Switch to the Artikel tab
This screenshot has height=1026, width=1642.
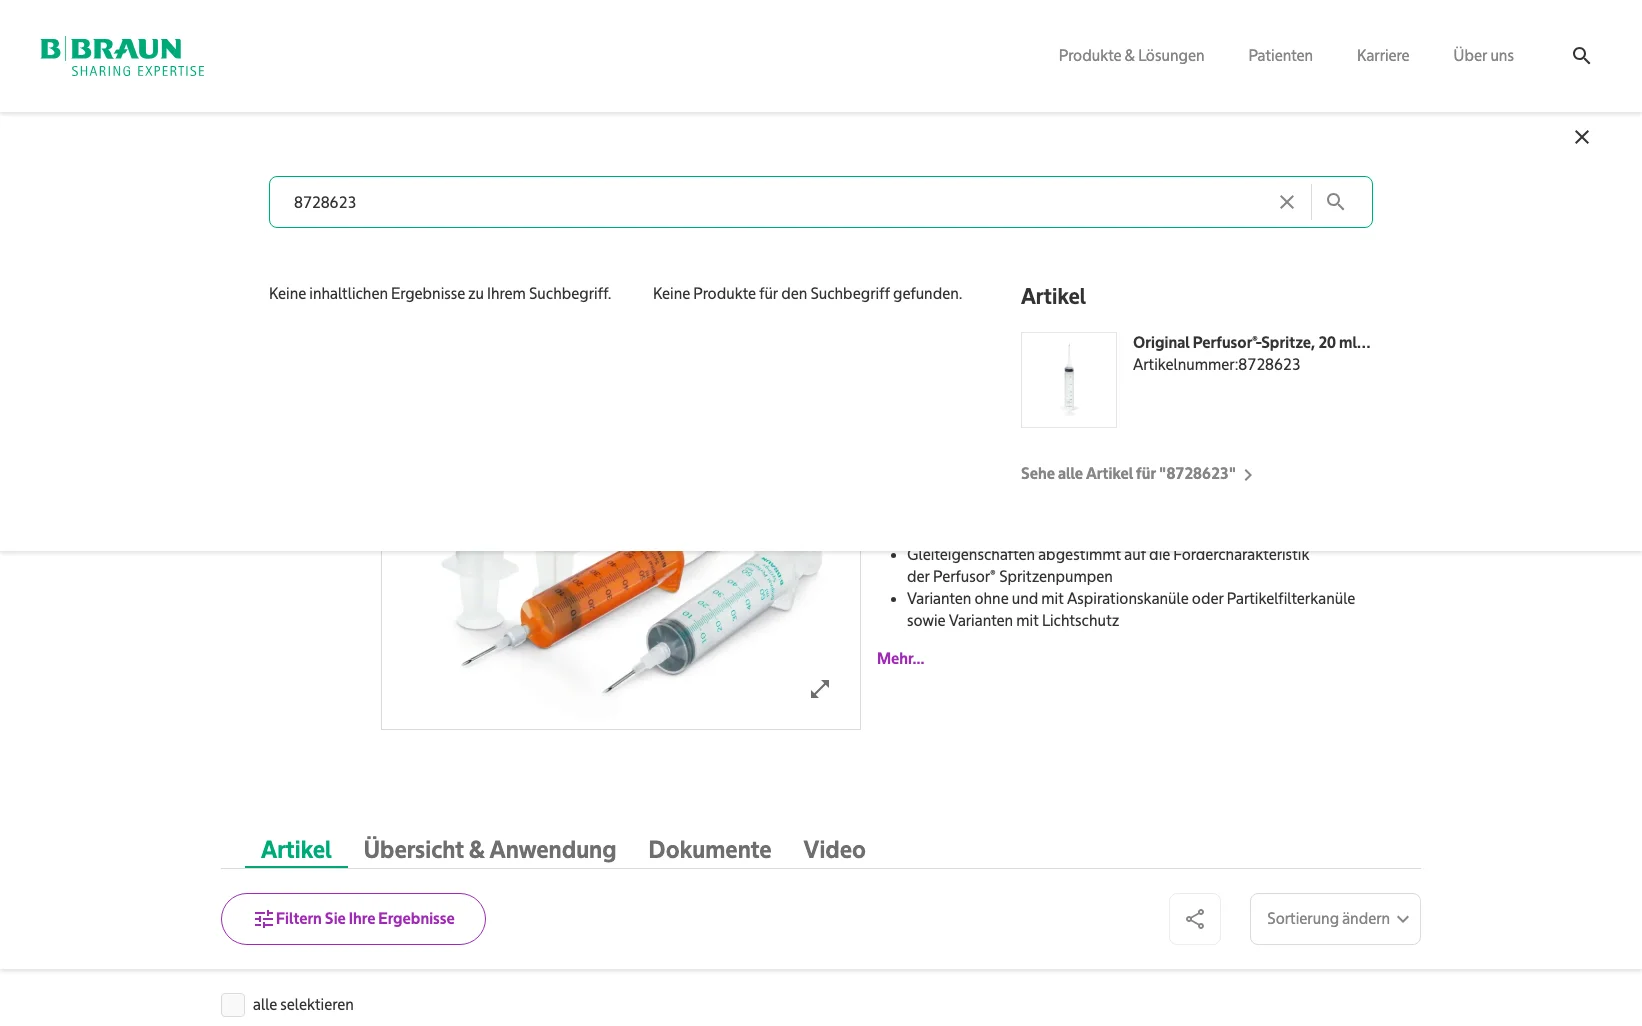[296, 850]
